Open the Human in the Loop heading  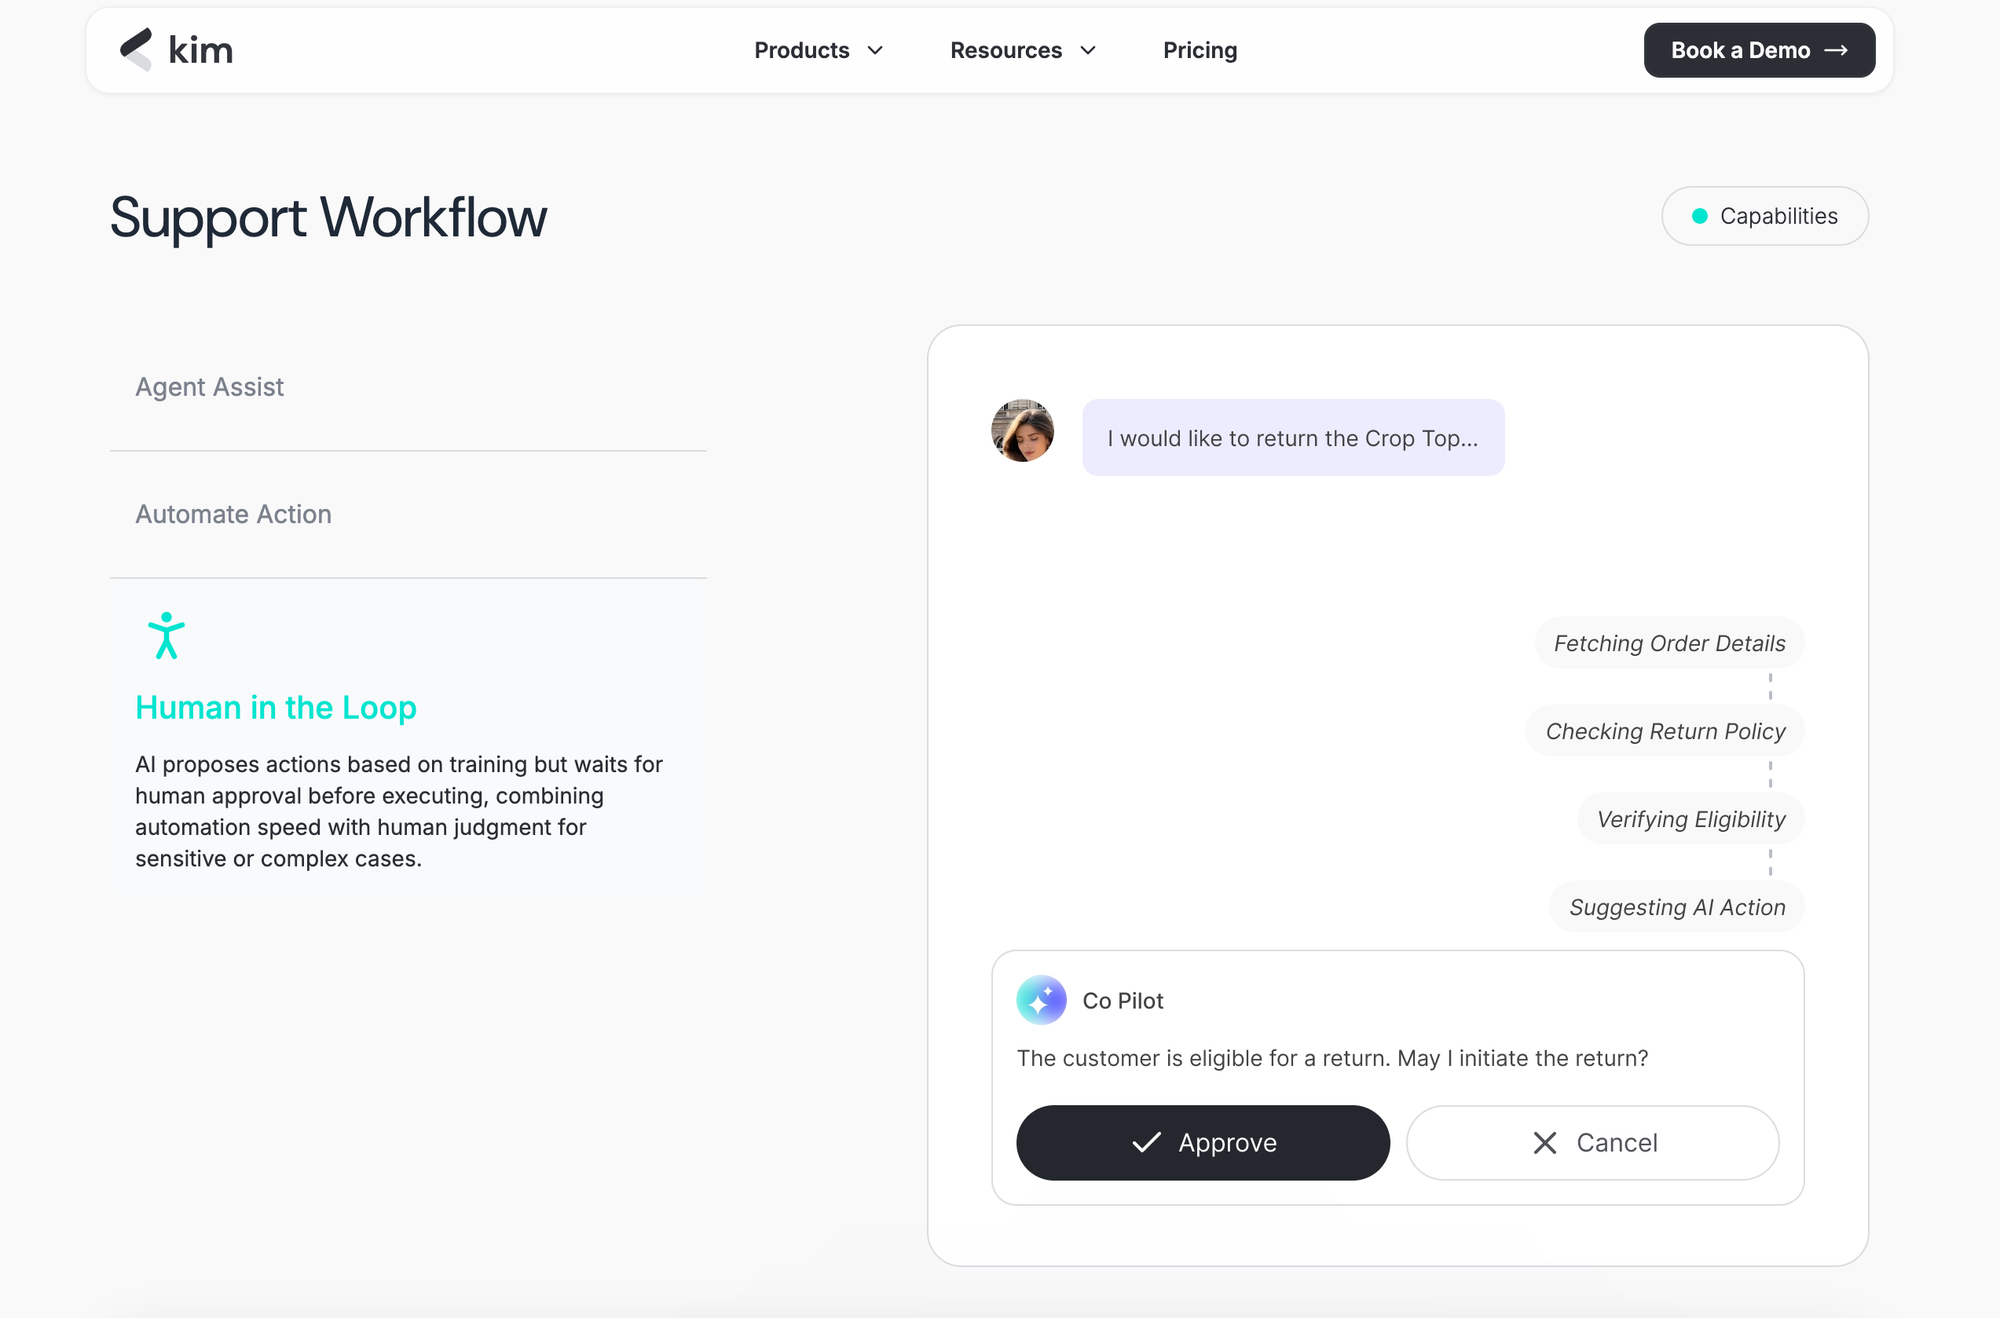click(276, 707)
